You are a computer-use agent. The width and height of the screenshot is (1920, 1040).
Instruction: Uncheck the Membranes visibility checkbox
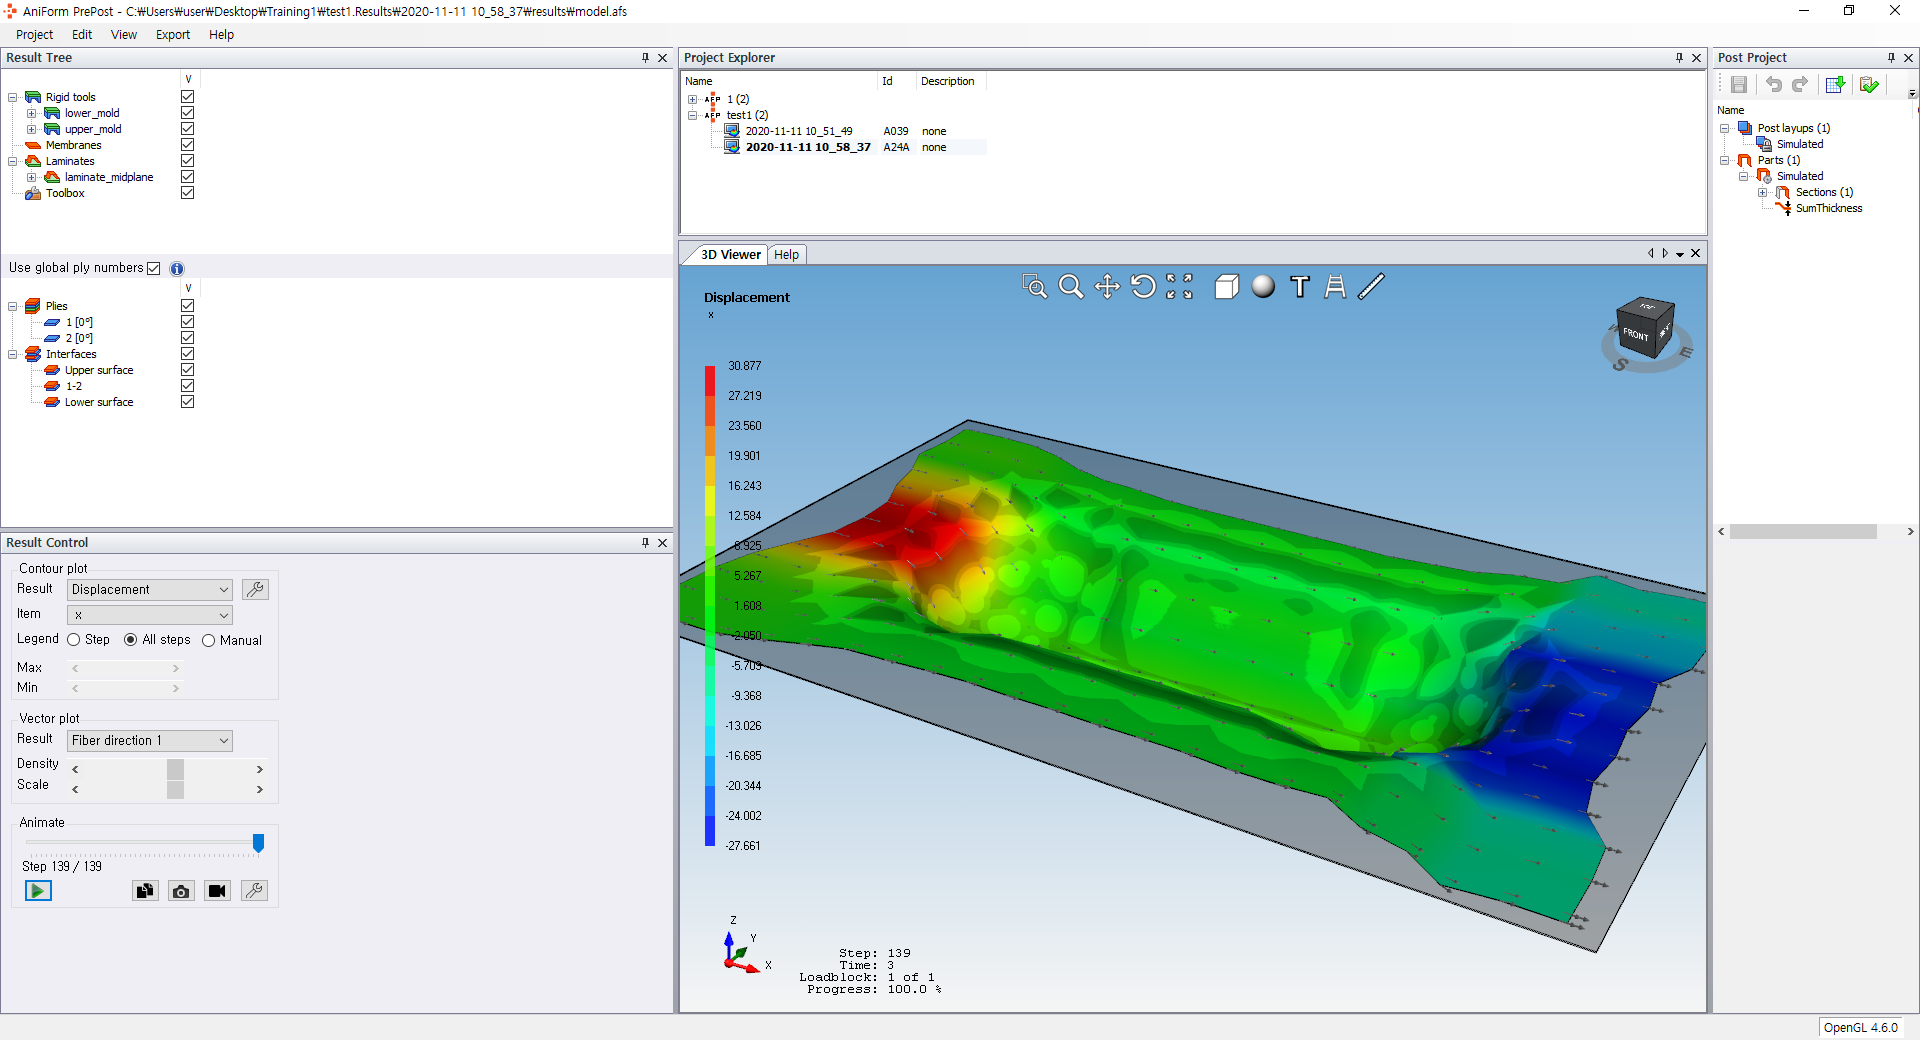pos(187,145)
